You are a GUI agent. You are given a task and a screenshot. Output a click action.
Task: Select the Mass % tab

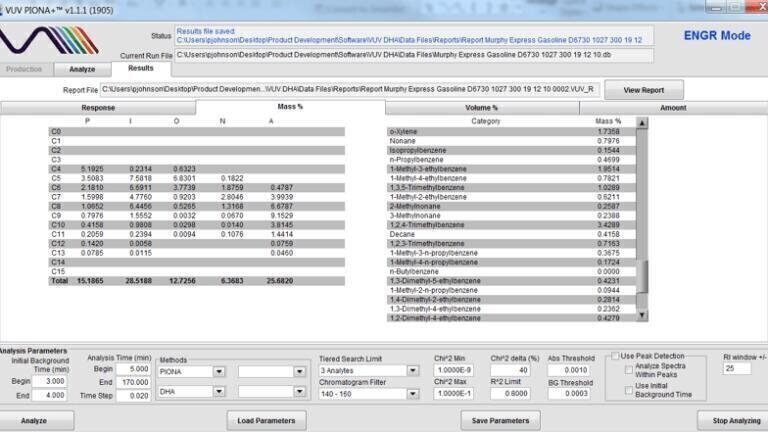[290, 106]
